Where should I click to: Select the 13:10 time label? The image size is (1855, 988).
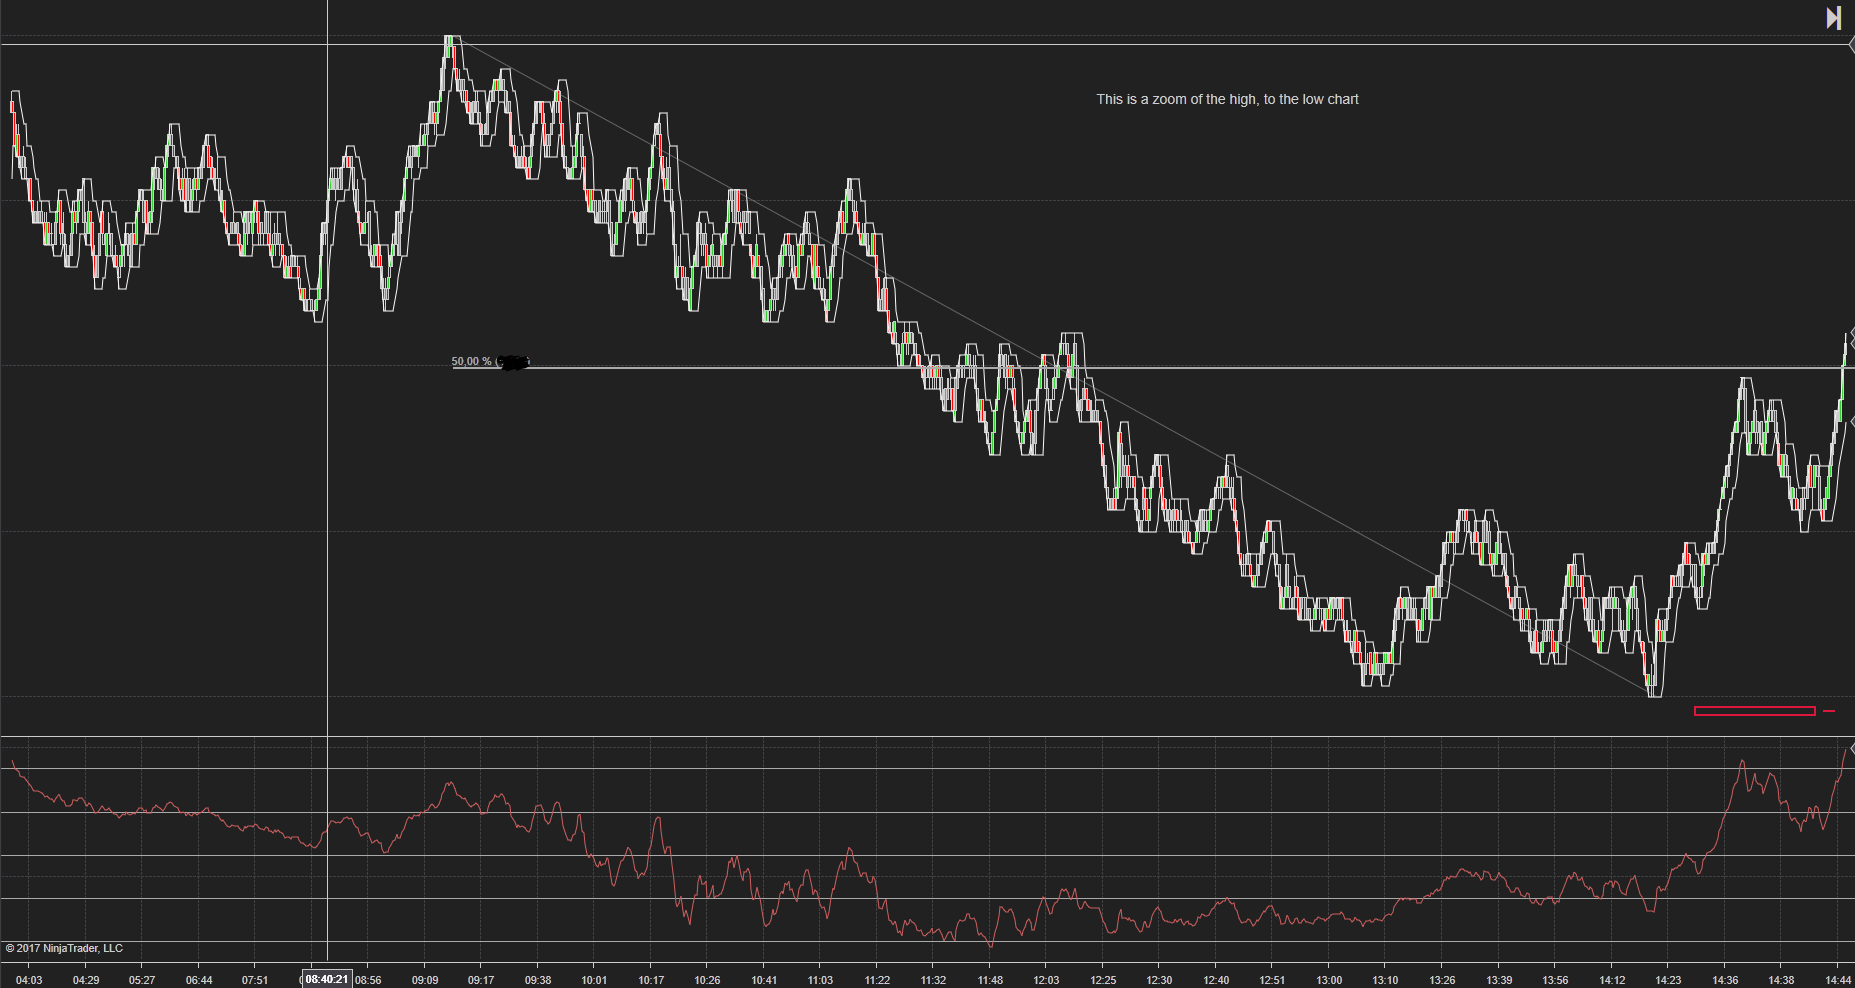[x=1385, y=980]
